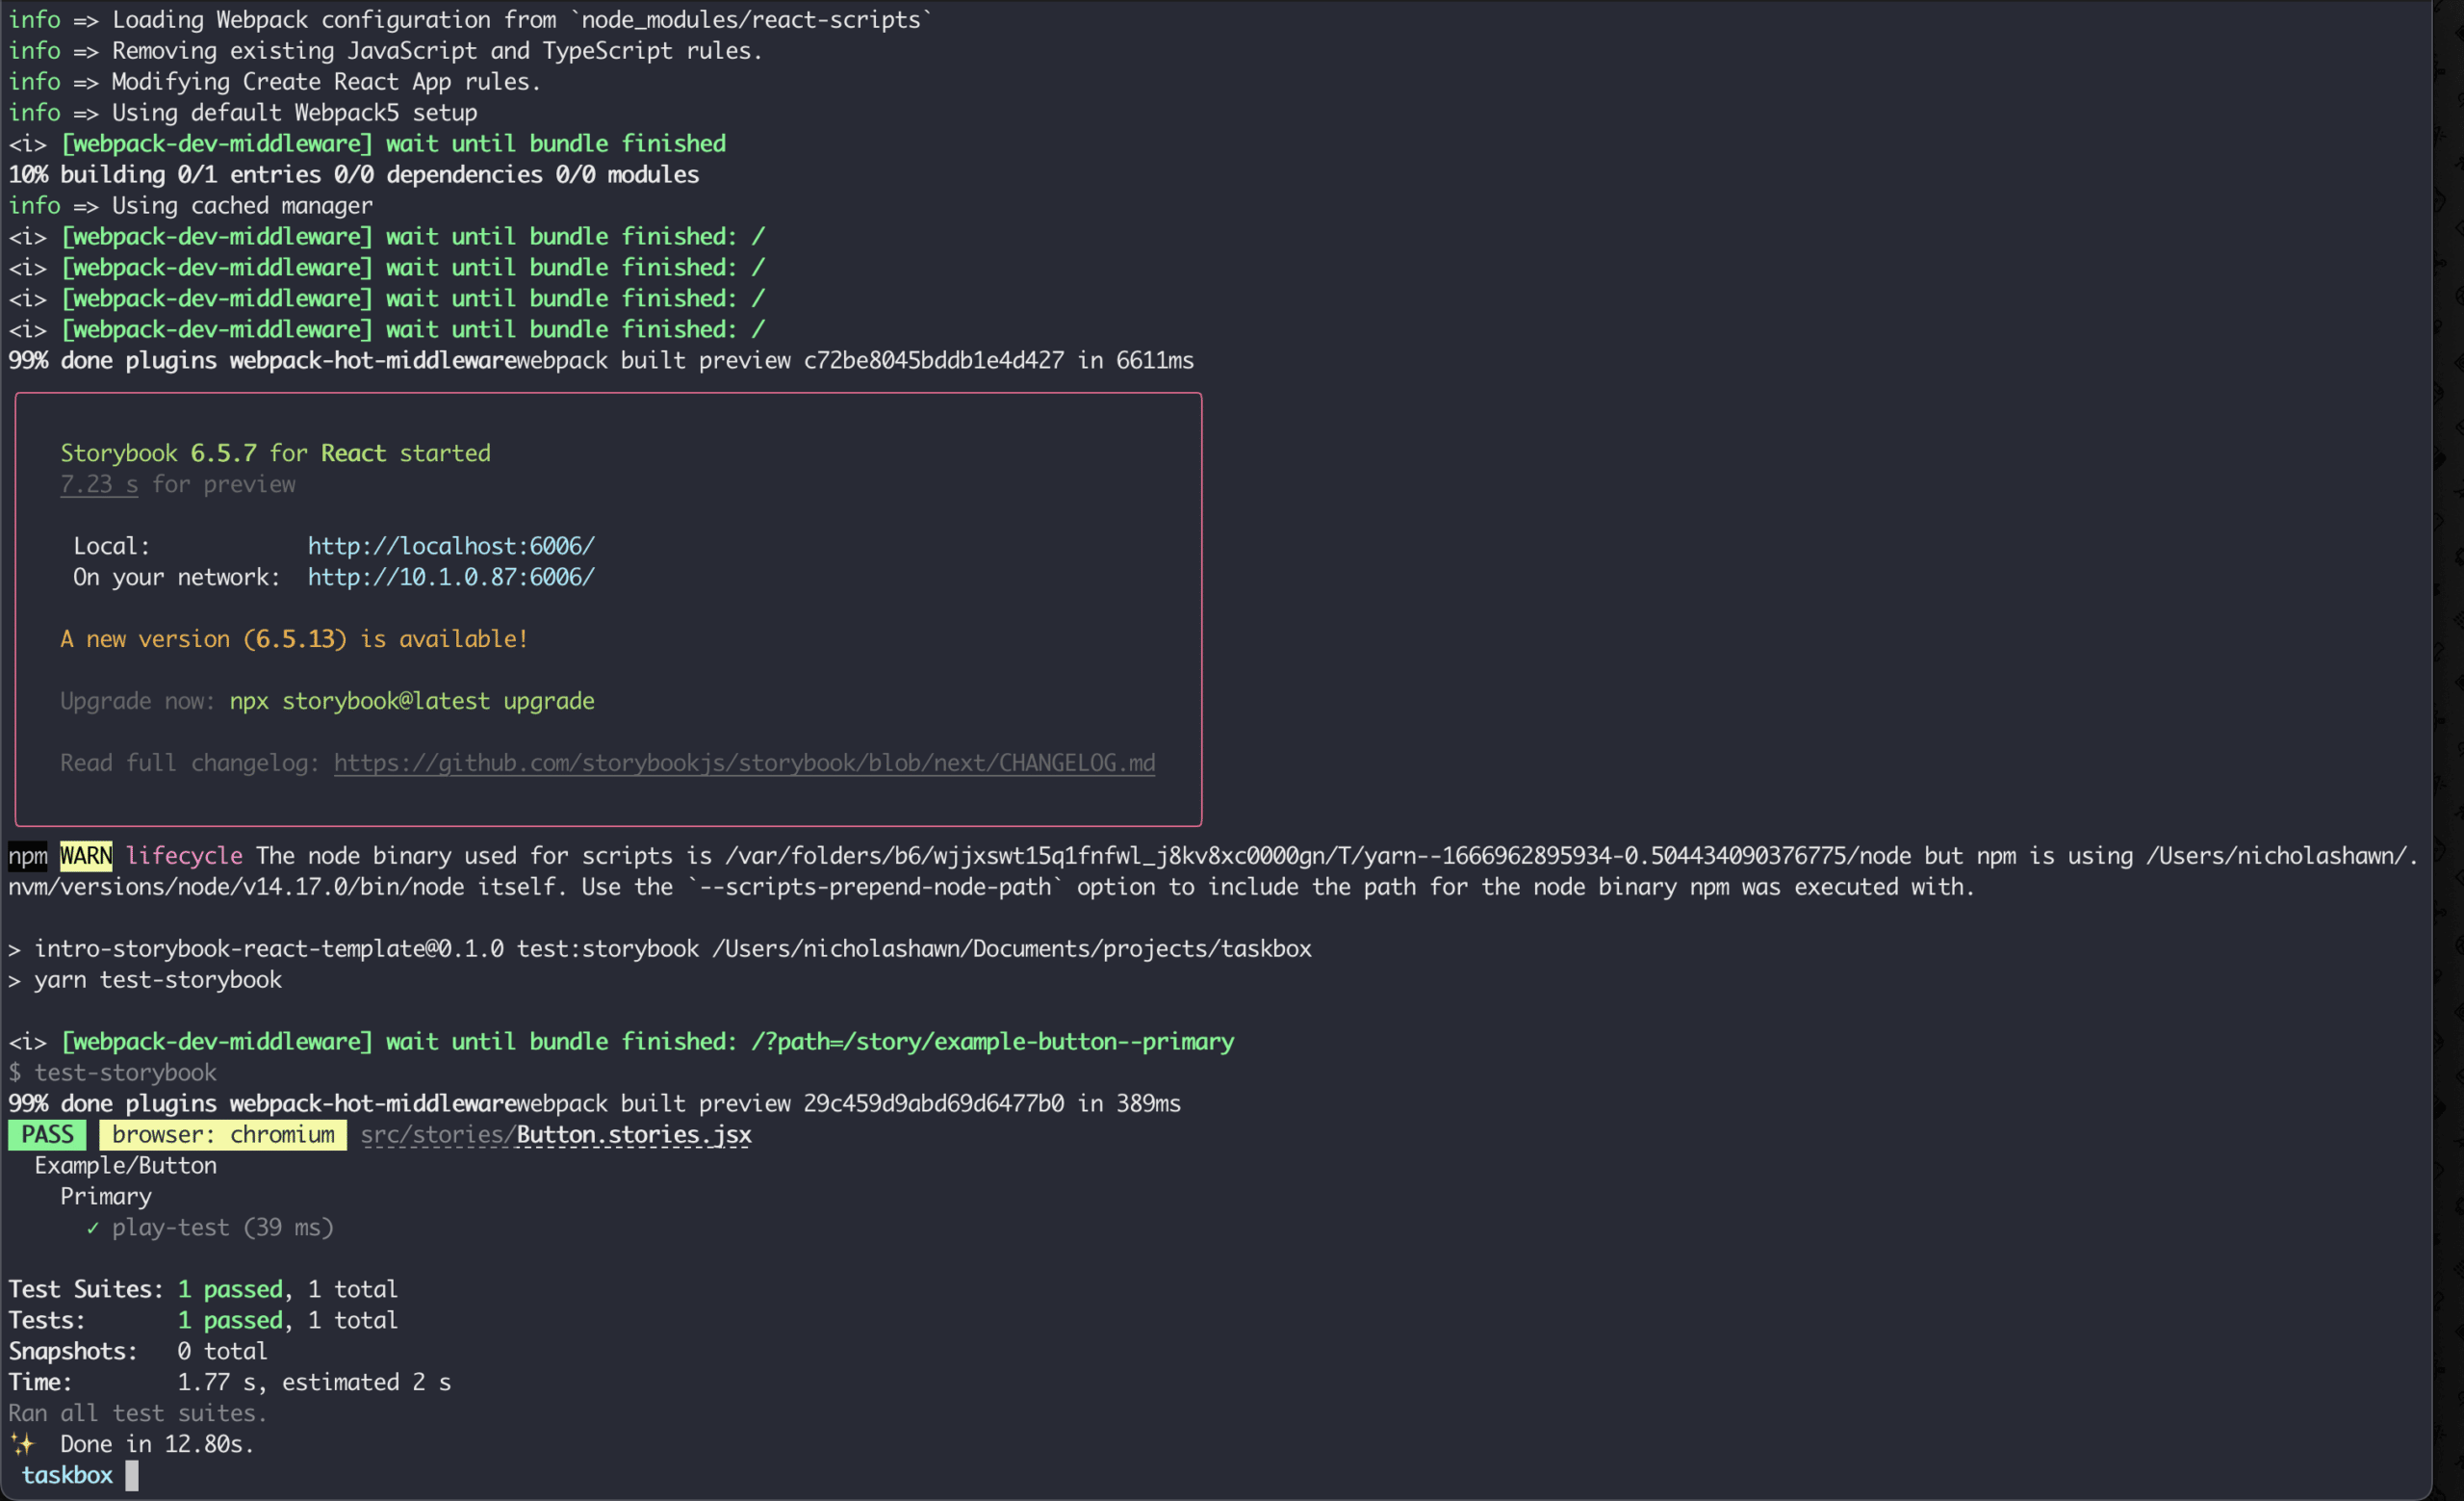Click the taskbox prompt label
Screen dimensions: 2464x1501
point(66,1475)
